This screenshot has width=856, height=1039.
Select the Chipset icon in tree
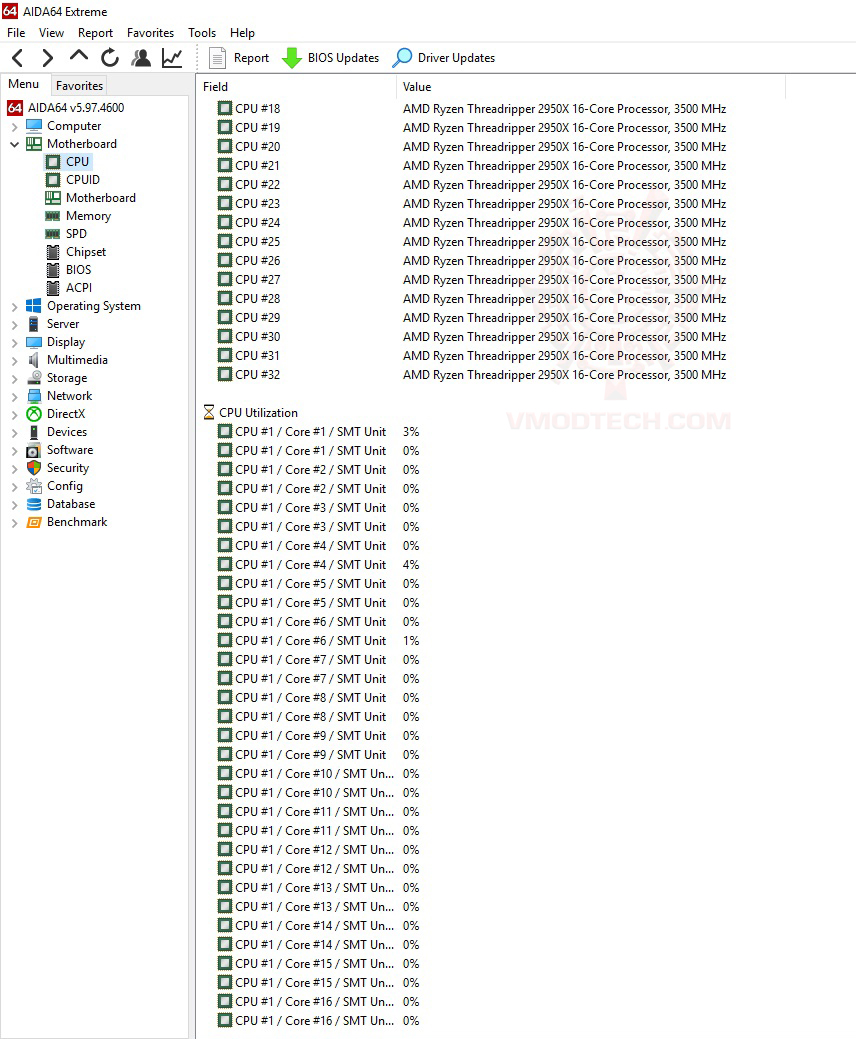[53, 252]
